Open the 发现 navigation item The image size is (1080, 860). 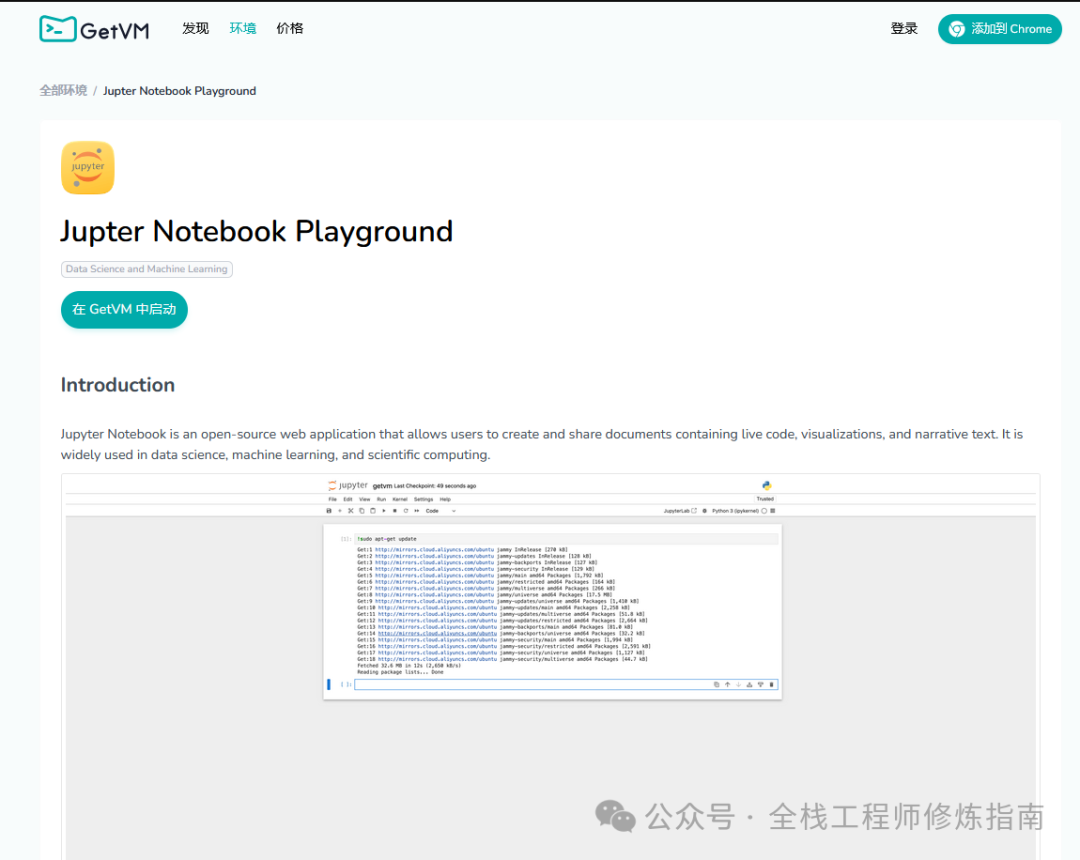pos(195,28)
